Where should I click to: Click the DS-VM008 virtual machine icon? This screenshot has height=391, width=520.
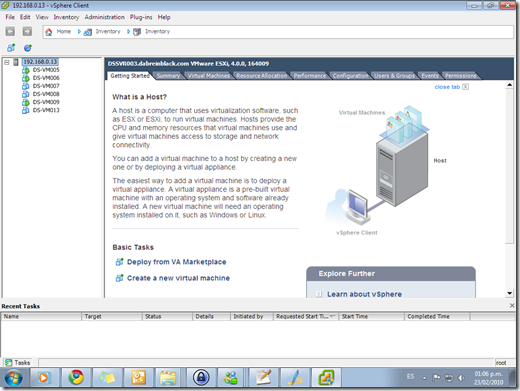tap(26, 94)
